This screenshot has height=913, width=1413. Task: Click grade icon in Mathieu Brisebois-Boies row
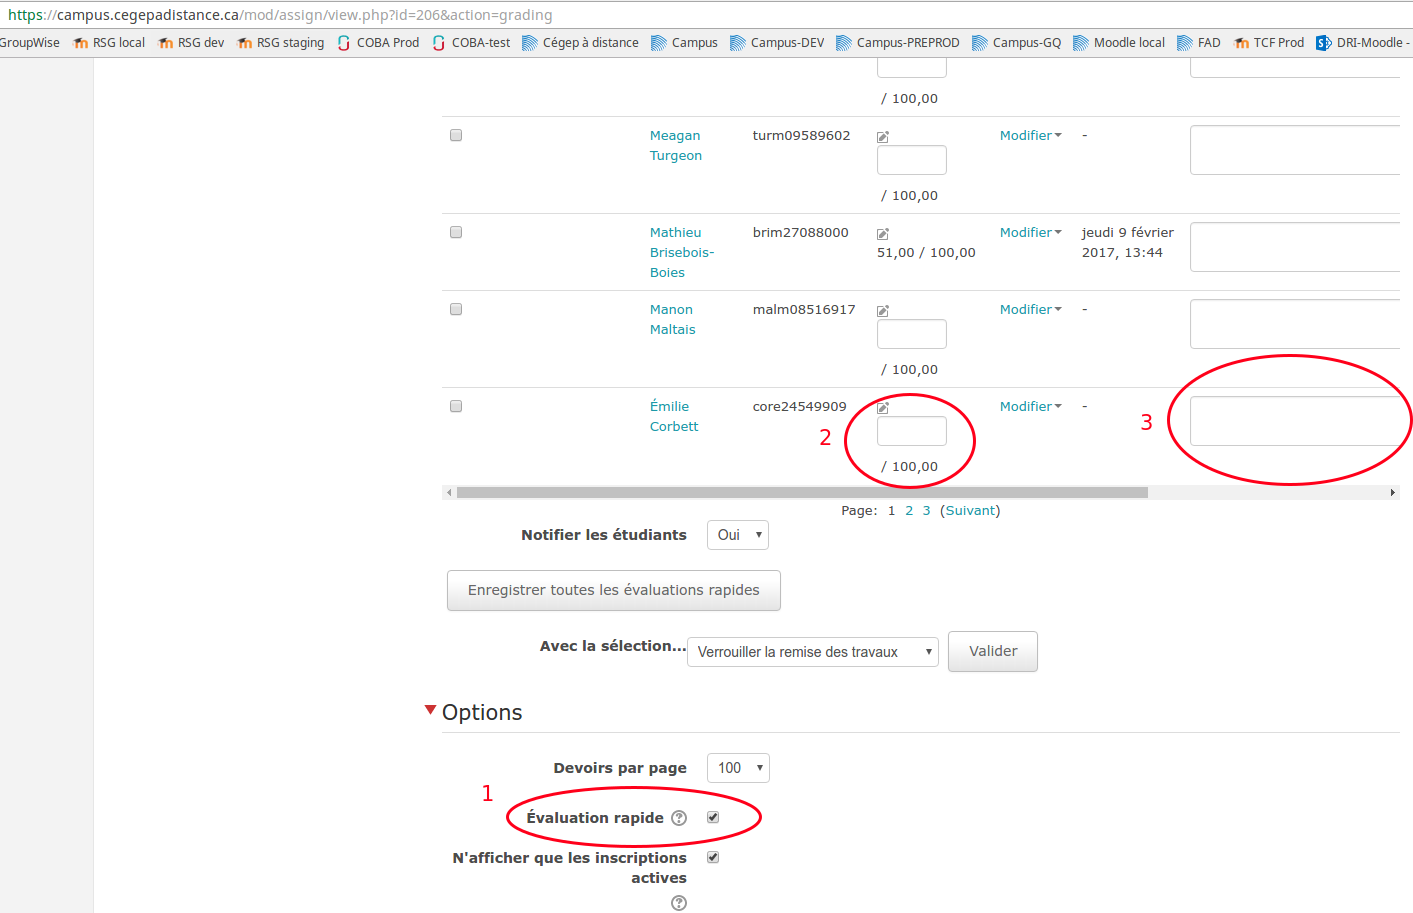(883, 234)
